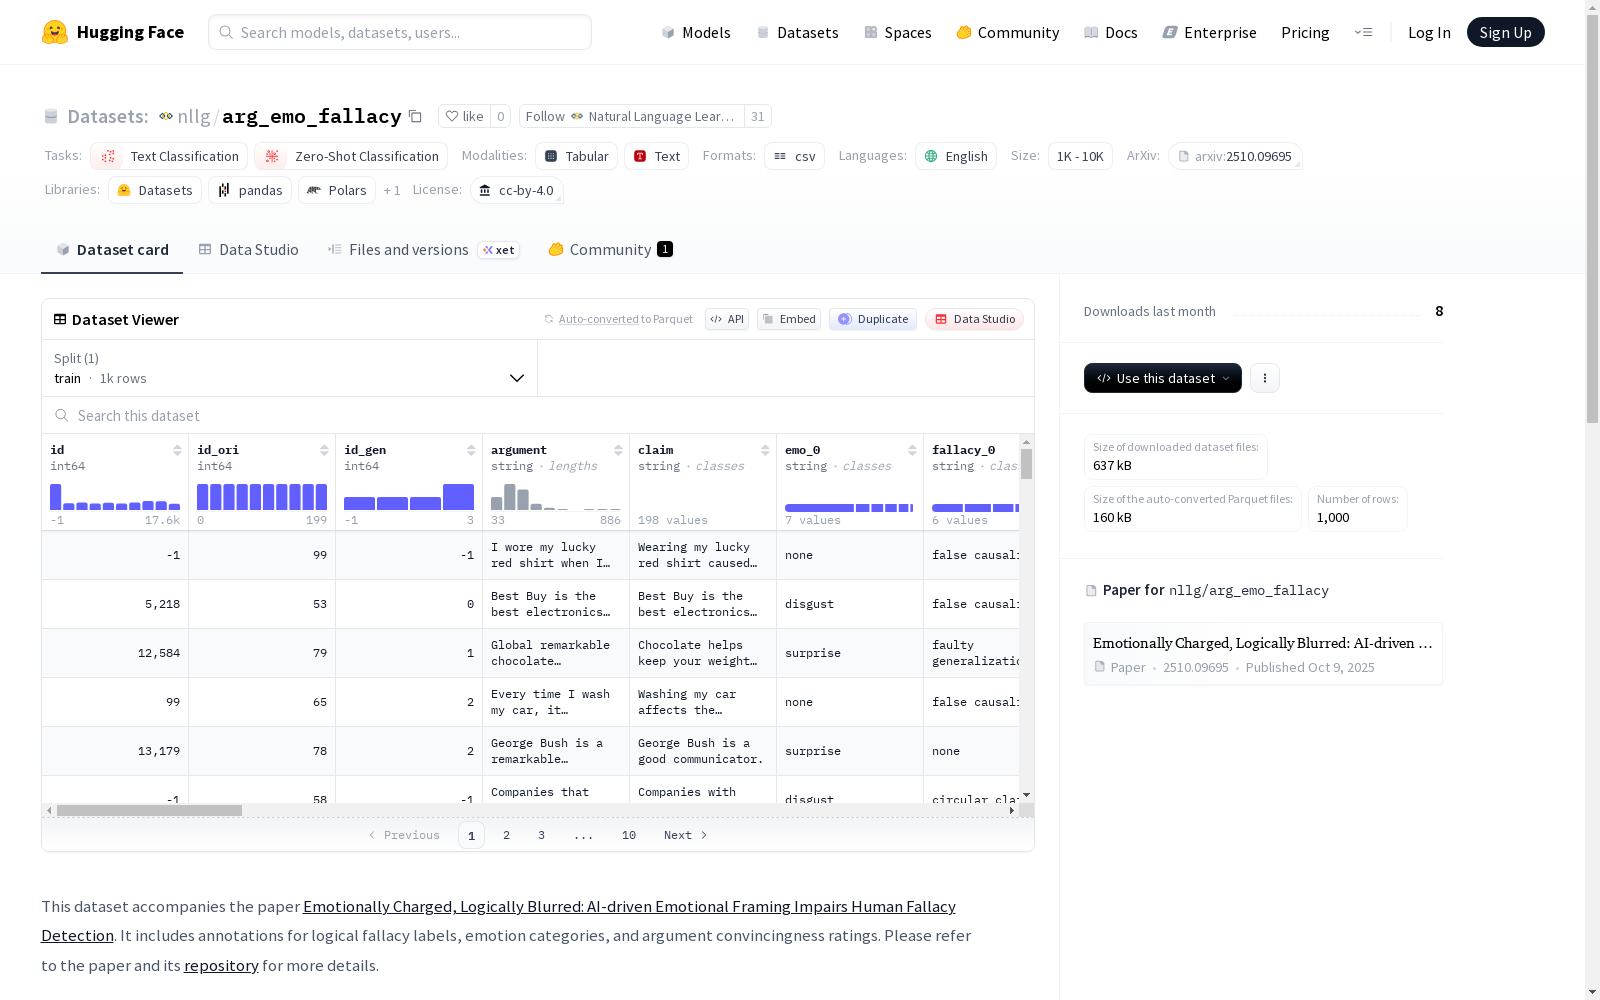1600x1000 pixels.
Task: Click the English language tag
Action: [x=956, y=156]
